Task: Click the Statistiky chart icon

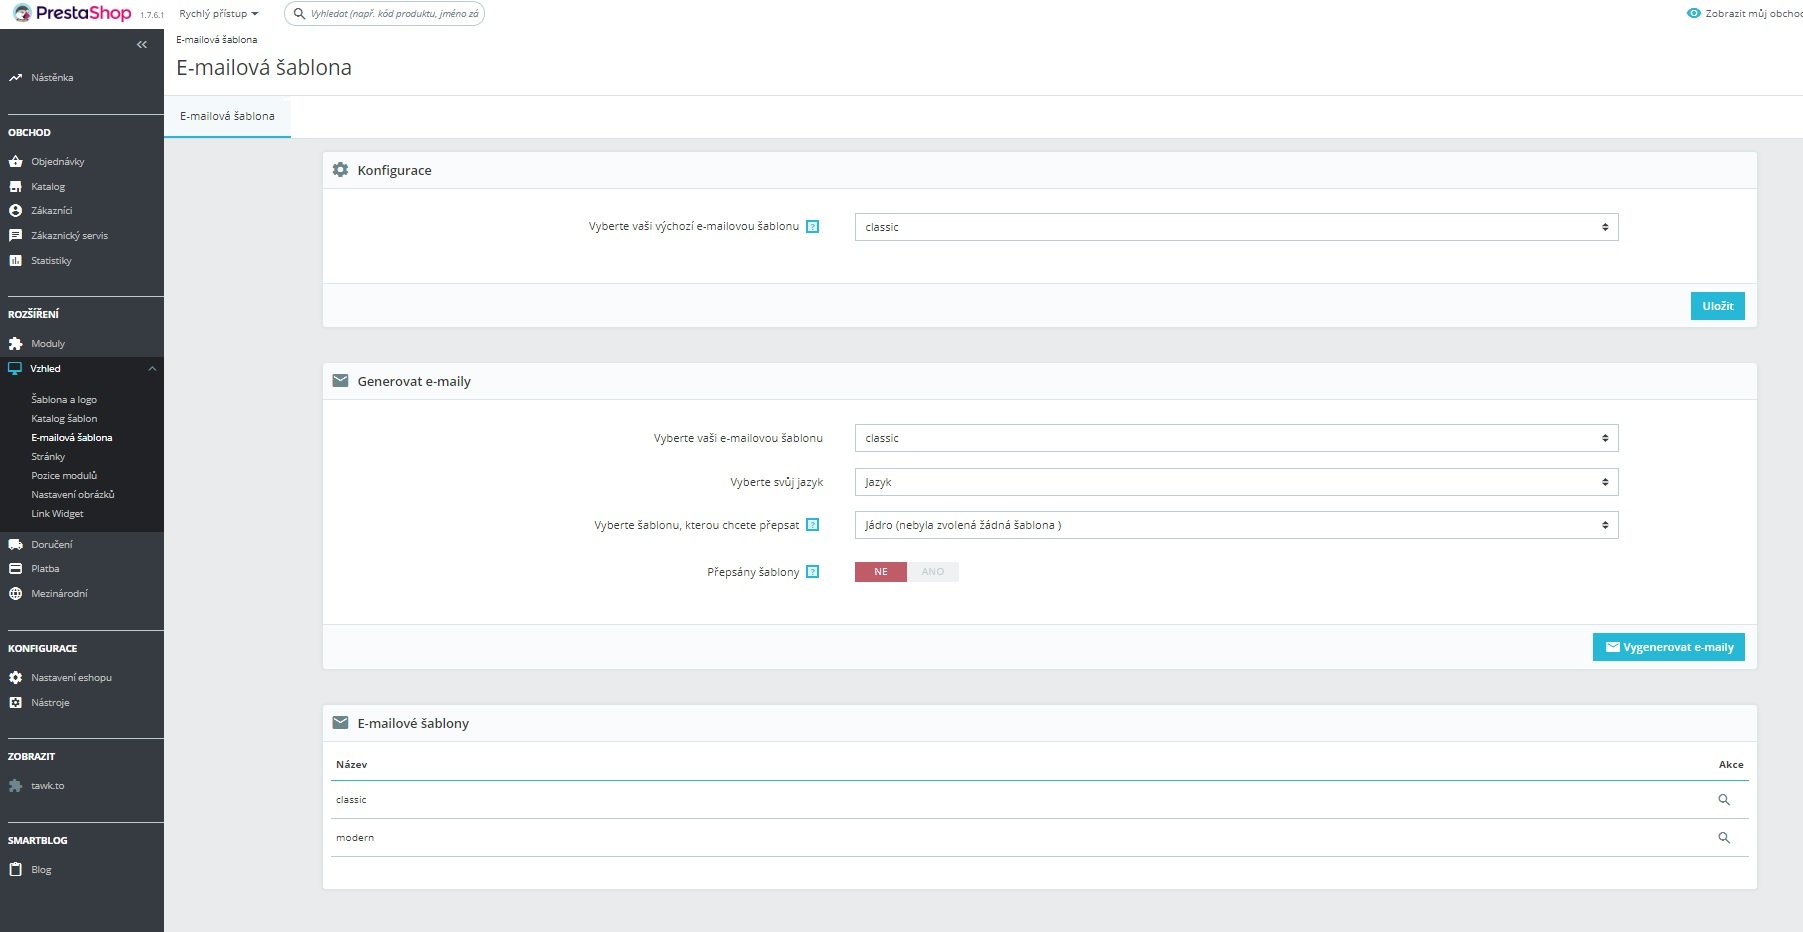Action: point(15,260)
